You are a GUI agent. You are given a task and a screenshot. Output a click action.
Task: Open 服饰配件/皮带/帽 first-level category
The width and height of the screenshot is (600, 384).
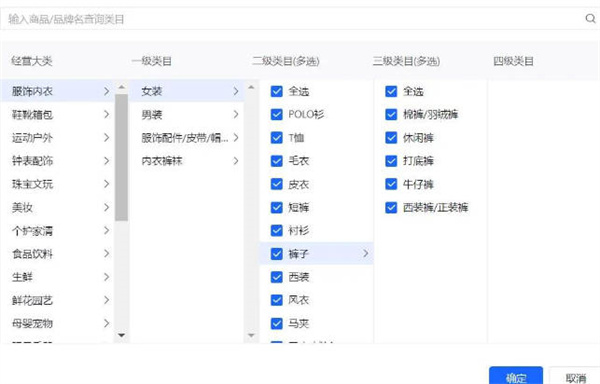[x=187, y=138]
